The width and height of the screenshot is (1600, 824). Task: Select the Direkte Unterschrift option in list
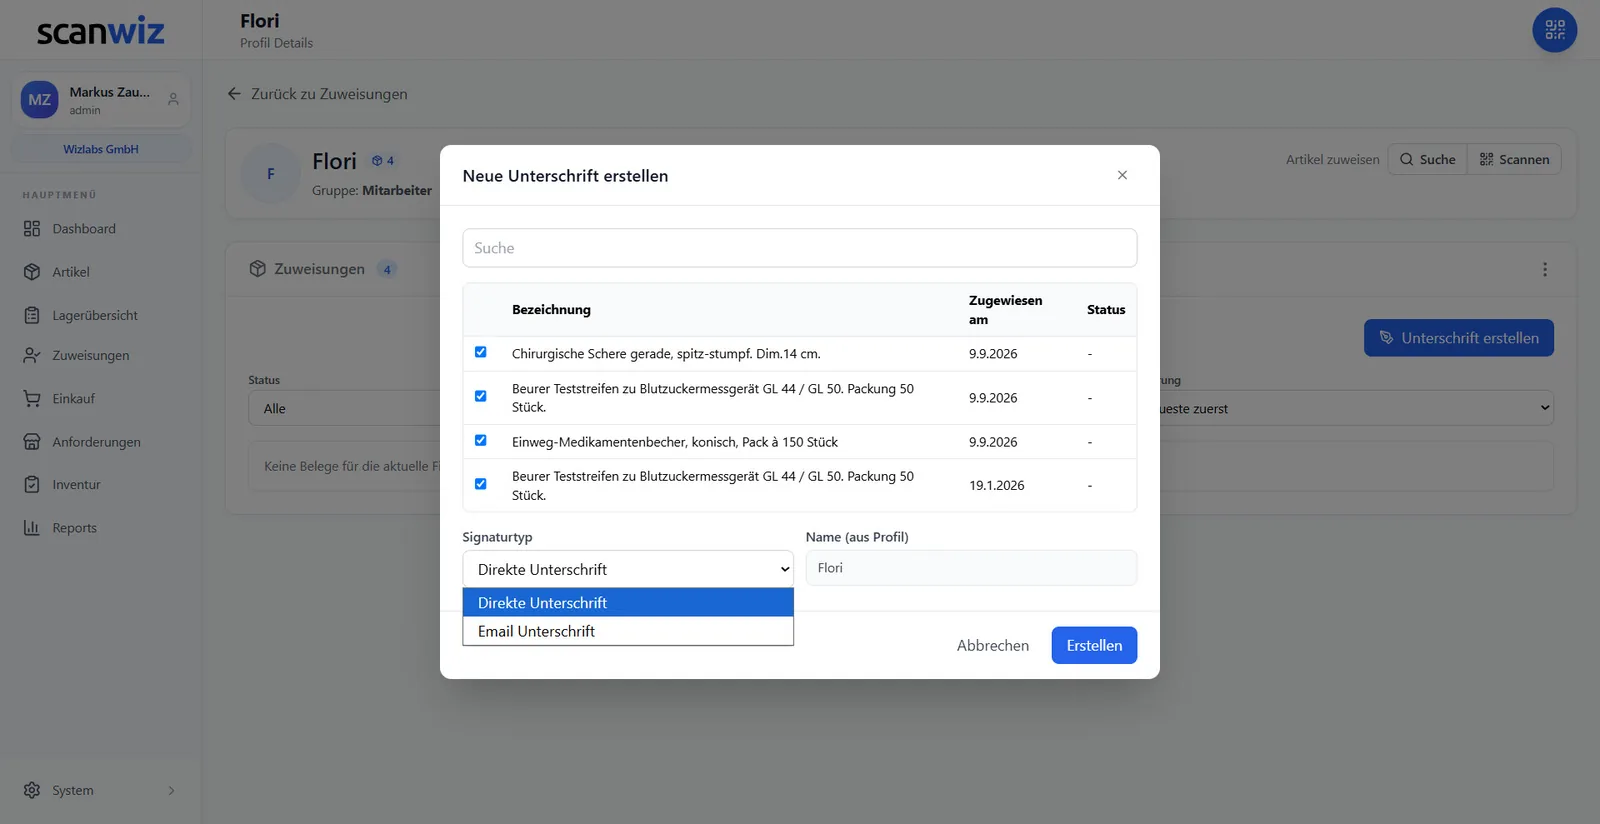coord(628,602)
